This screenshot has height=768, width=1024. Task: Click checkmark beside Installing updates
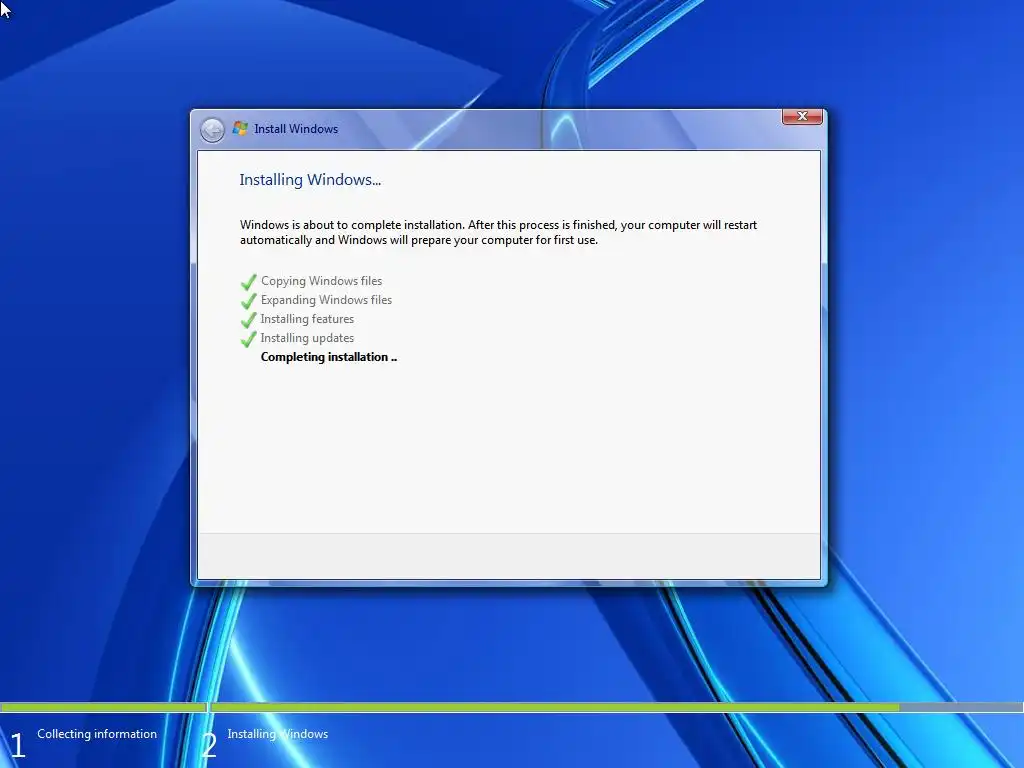pos(248,339)
